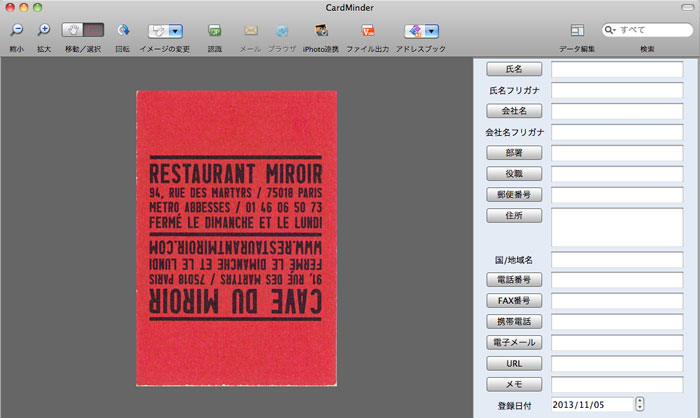Click the zoom out (縮小) magnifier icon
Image resolution: width=700 pixels, height=418 pixels.
tap(17, 30)
